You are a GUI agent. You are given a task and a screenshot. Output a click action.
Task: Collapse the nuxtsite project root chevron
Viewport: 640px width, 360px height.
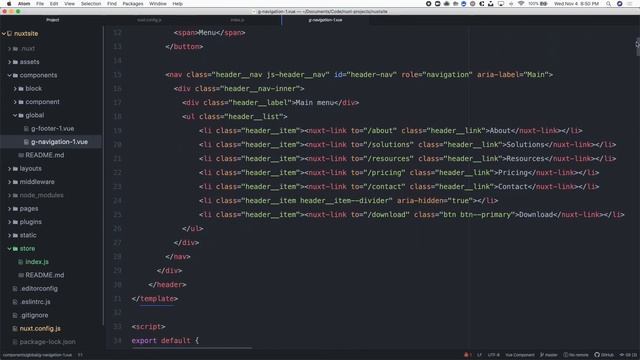click(x=4, y=33)
